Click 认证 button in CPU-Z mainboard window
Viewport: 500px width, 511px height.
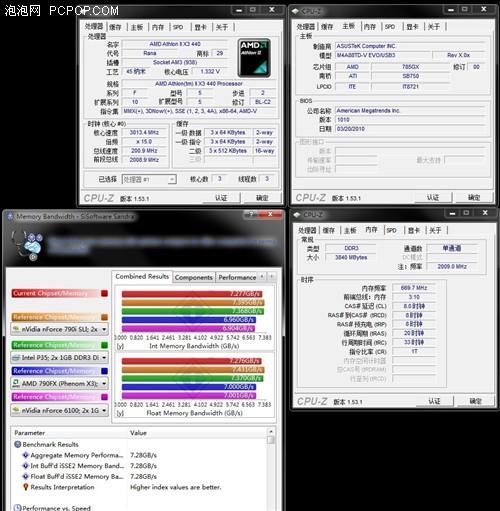coord(433,198)
